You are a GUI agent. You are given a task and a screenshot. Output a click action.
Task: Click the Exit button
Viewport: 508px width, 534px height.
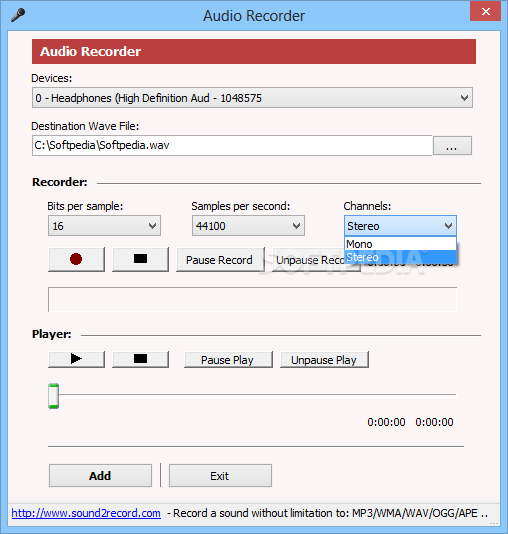220,475
